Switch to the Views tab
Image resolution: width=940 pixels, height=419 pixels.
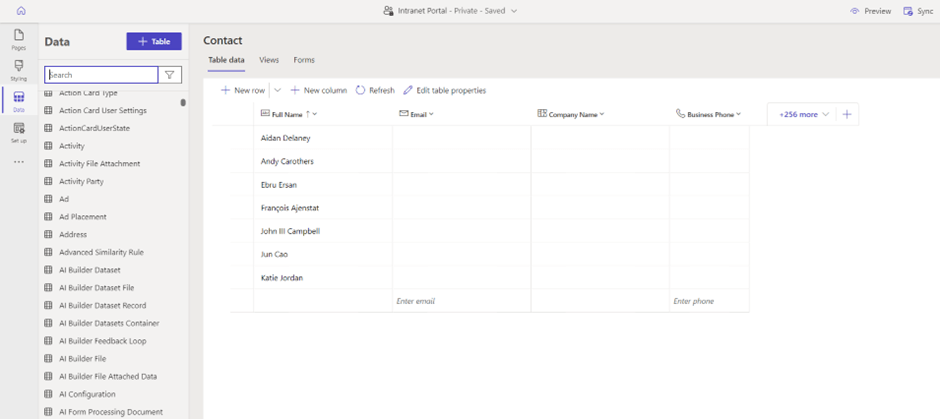(x=269, y=60)
